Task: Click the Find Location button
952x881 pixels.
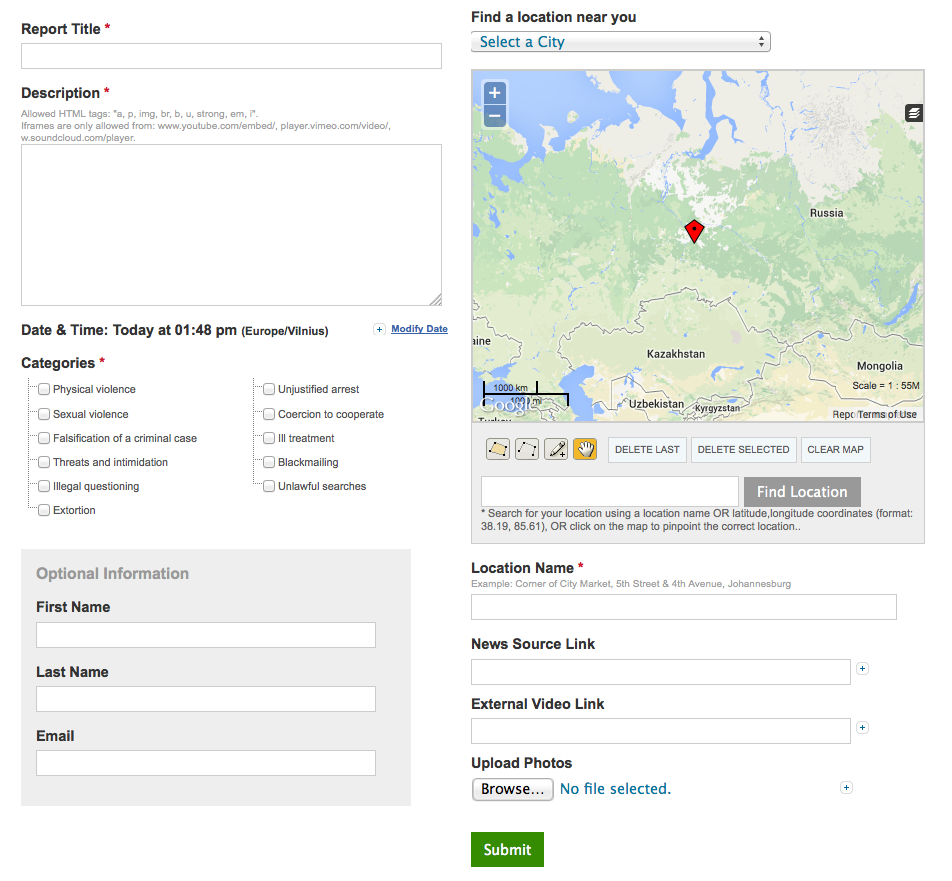Action: (x=802, y=492)
